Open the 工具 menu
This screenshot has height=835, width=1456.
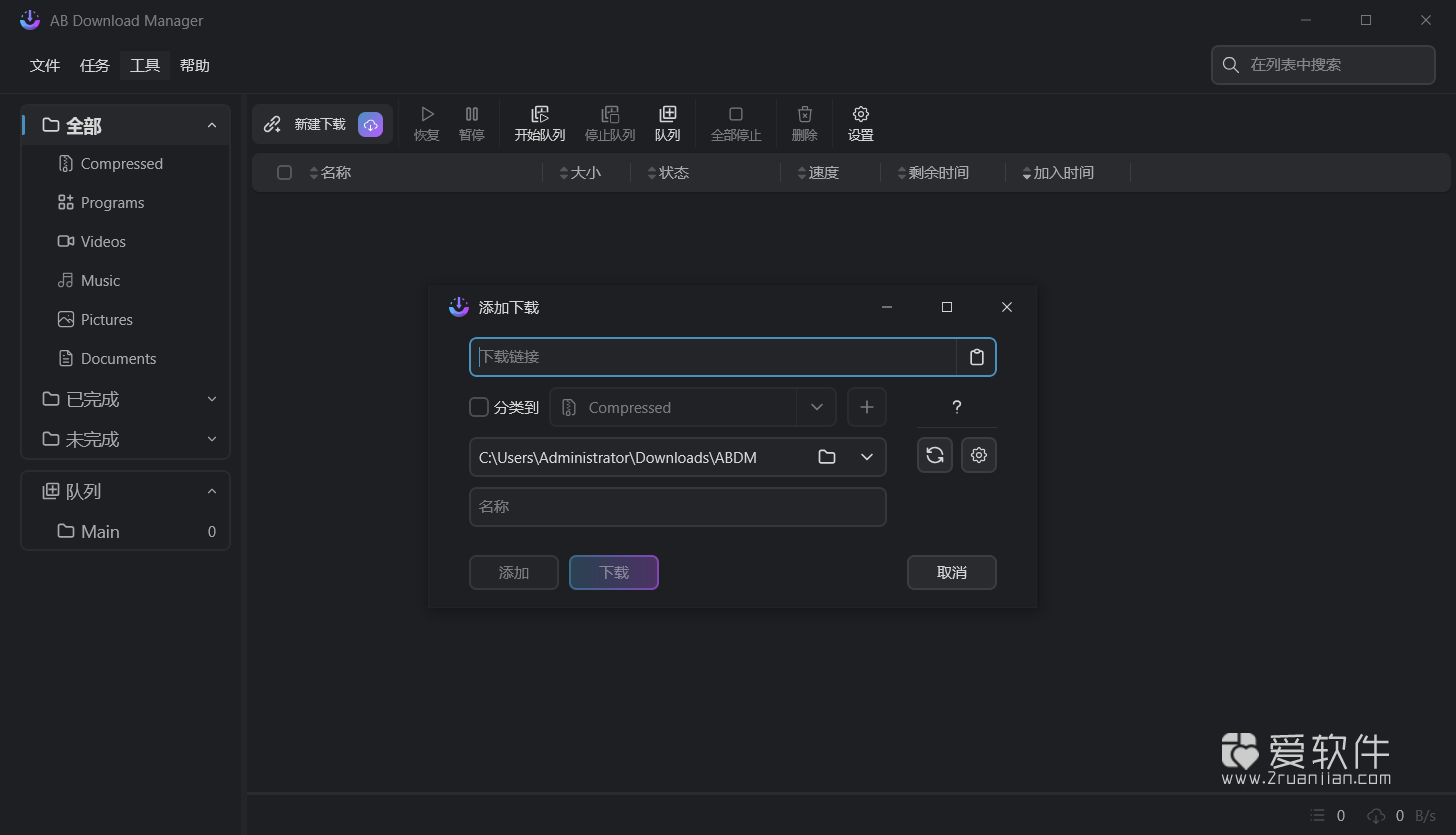pos(145,66)
